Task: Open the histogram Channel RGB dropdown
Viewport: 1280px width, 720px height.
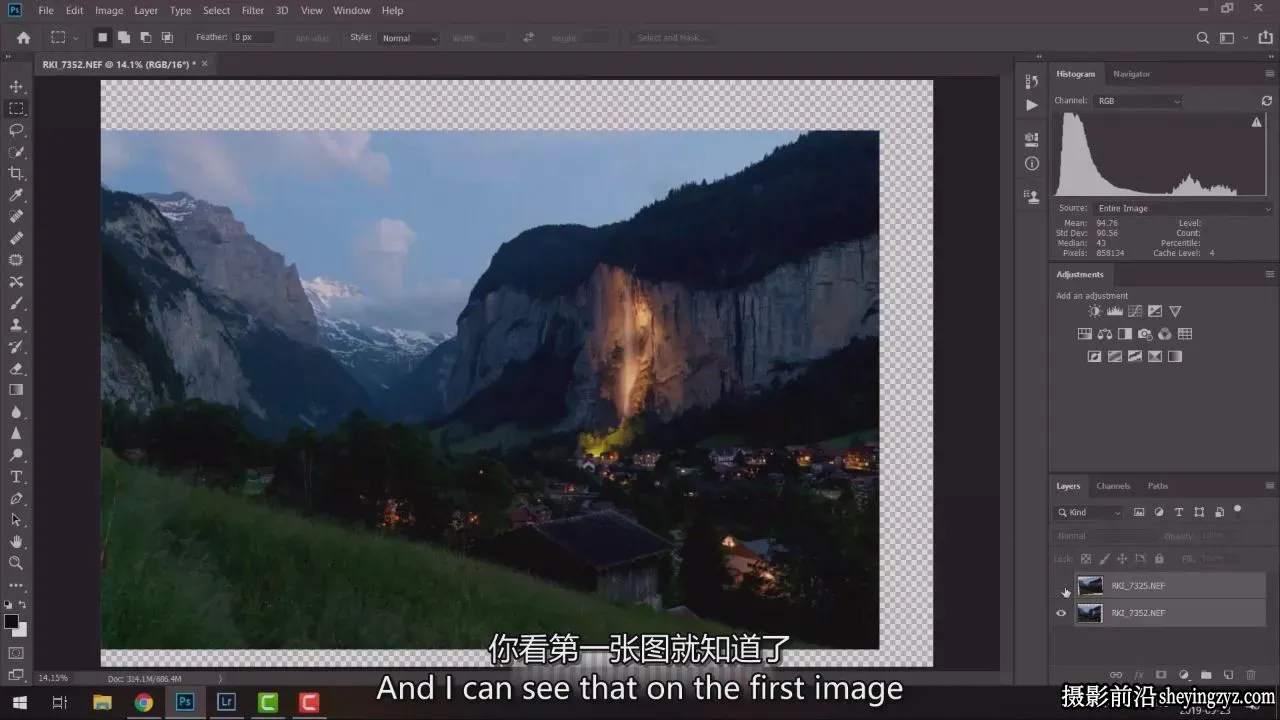Action: (x=1138, y=101)
